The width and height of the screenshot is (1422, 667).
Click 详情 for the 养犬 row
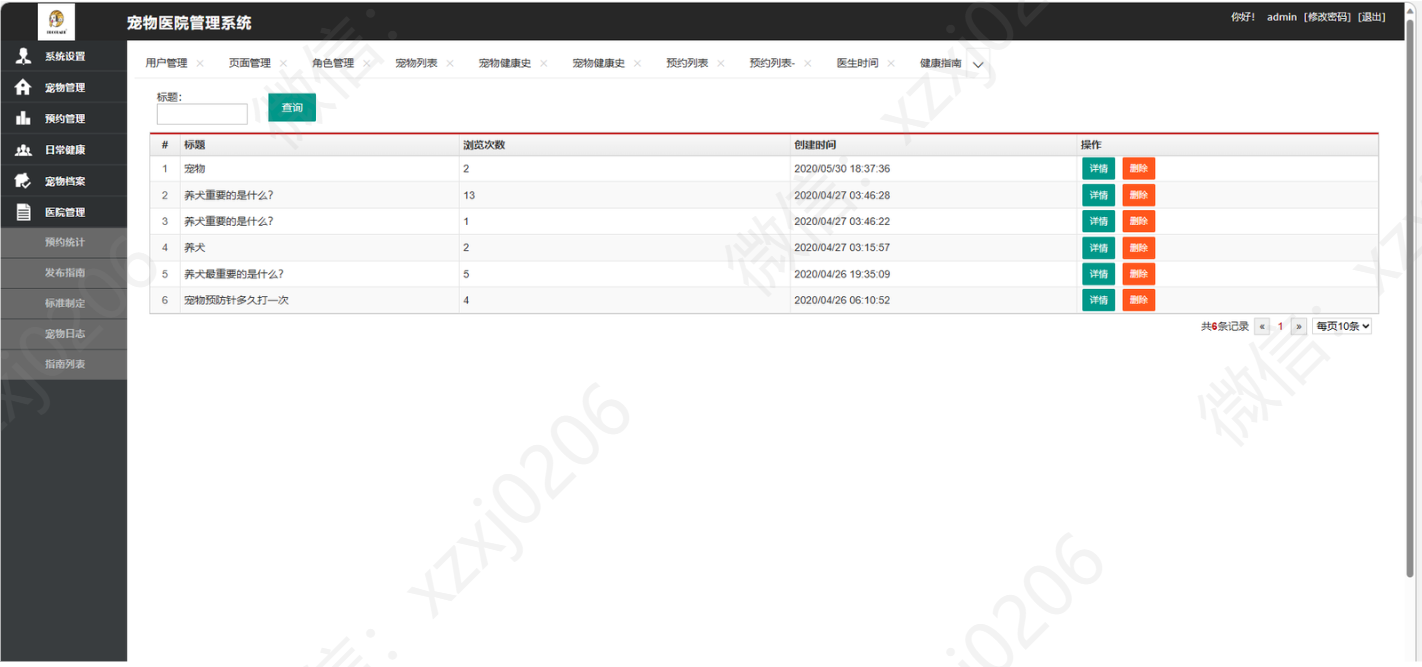pyautogui.click(x=1098, y=248)
